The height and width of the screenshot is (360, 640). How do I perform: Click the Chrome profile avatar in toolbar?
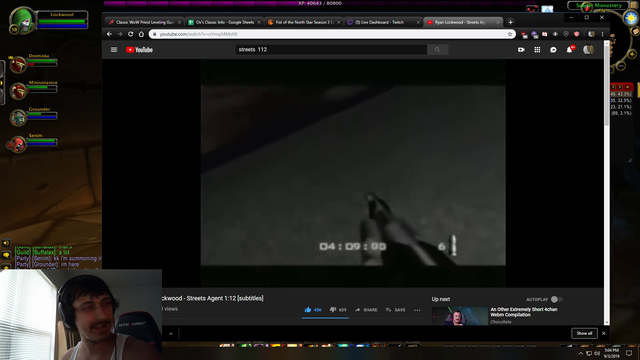591,34
